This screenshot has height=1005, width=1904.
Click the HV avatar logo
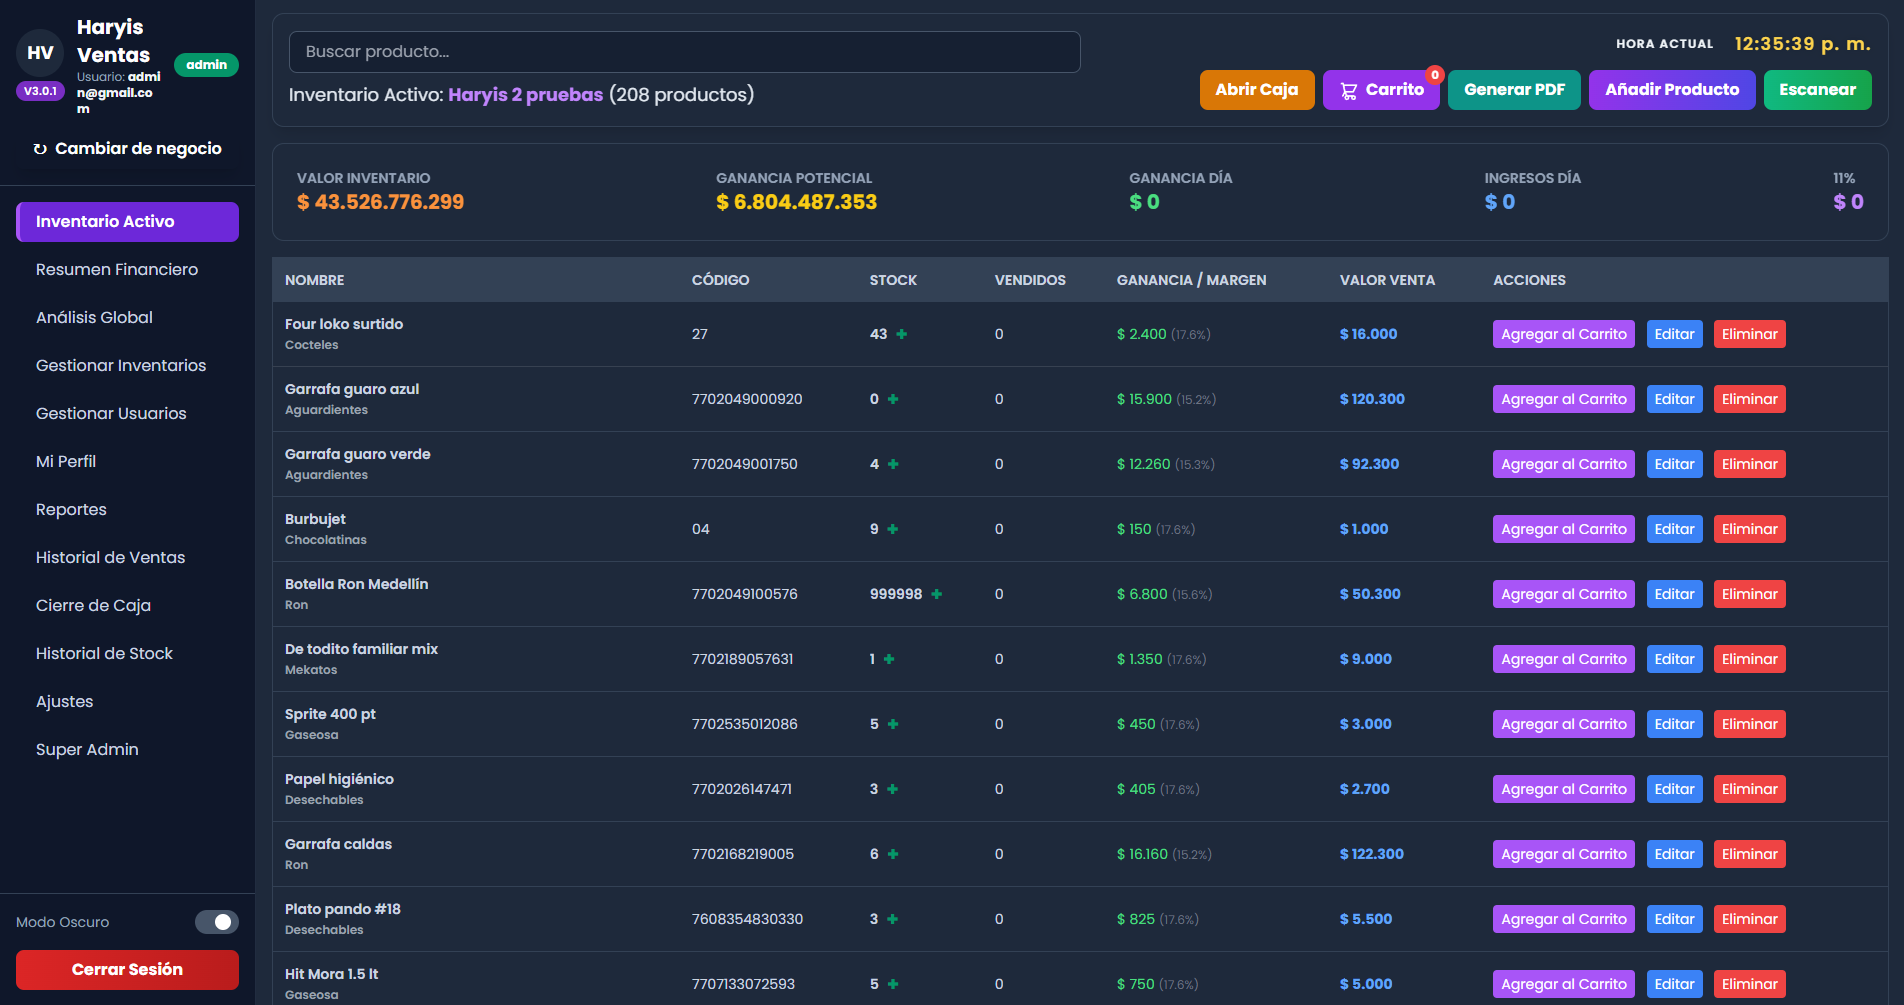[x=39, y=52]
